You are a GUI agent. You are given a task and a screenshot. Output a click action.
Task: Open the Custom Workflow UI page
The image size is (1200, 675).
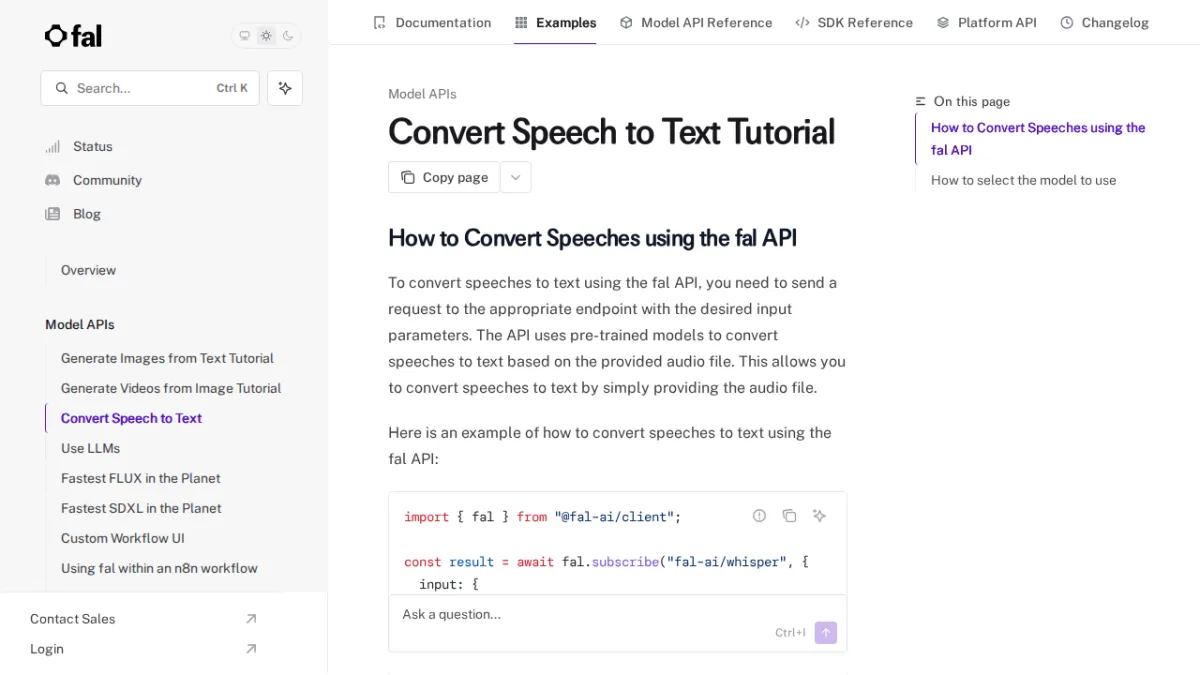click(122, 538)
